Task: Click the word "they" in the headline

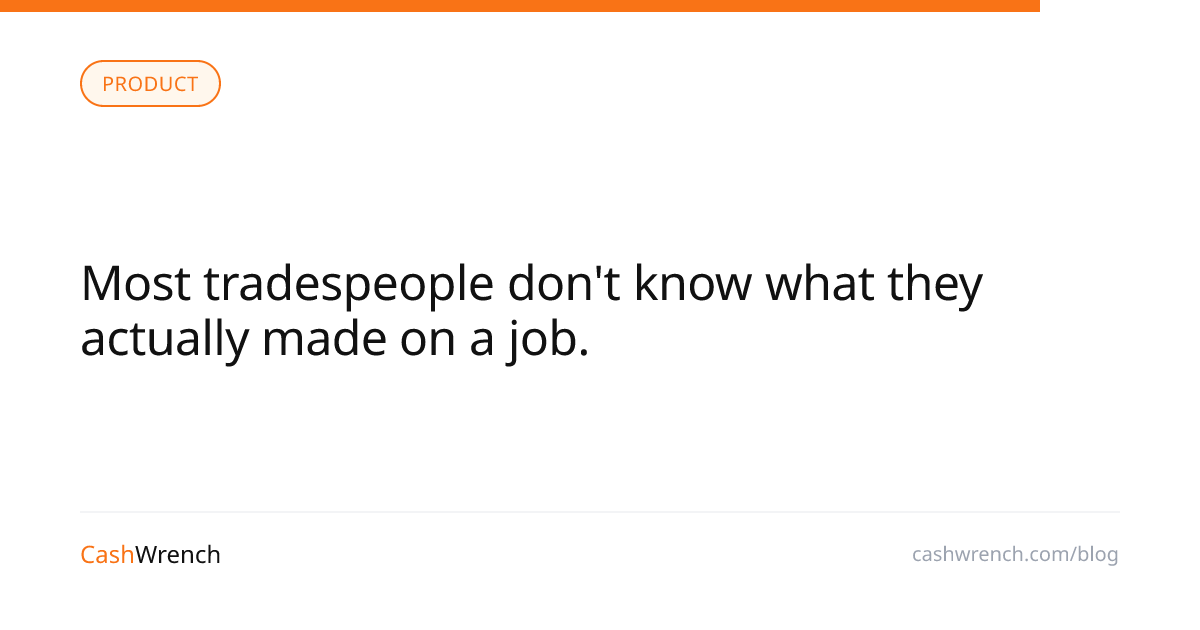Action: click(x=935, y=285)
